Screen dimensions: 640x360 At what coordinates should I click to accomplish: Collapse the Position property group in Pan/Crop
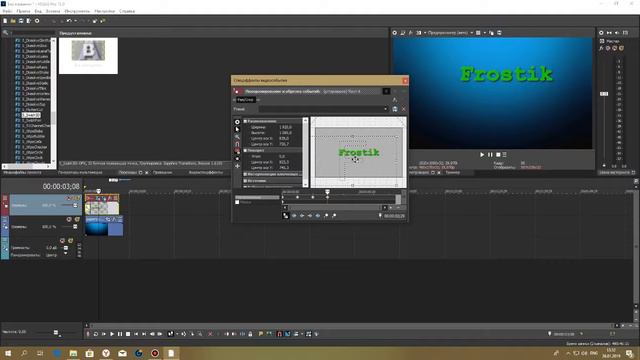tap(245, 121)
